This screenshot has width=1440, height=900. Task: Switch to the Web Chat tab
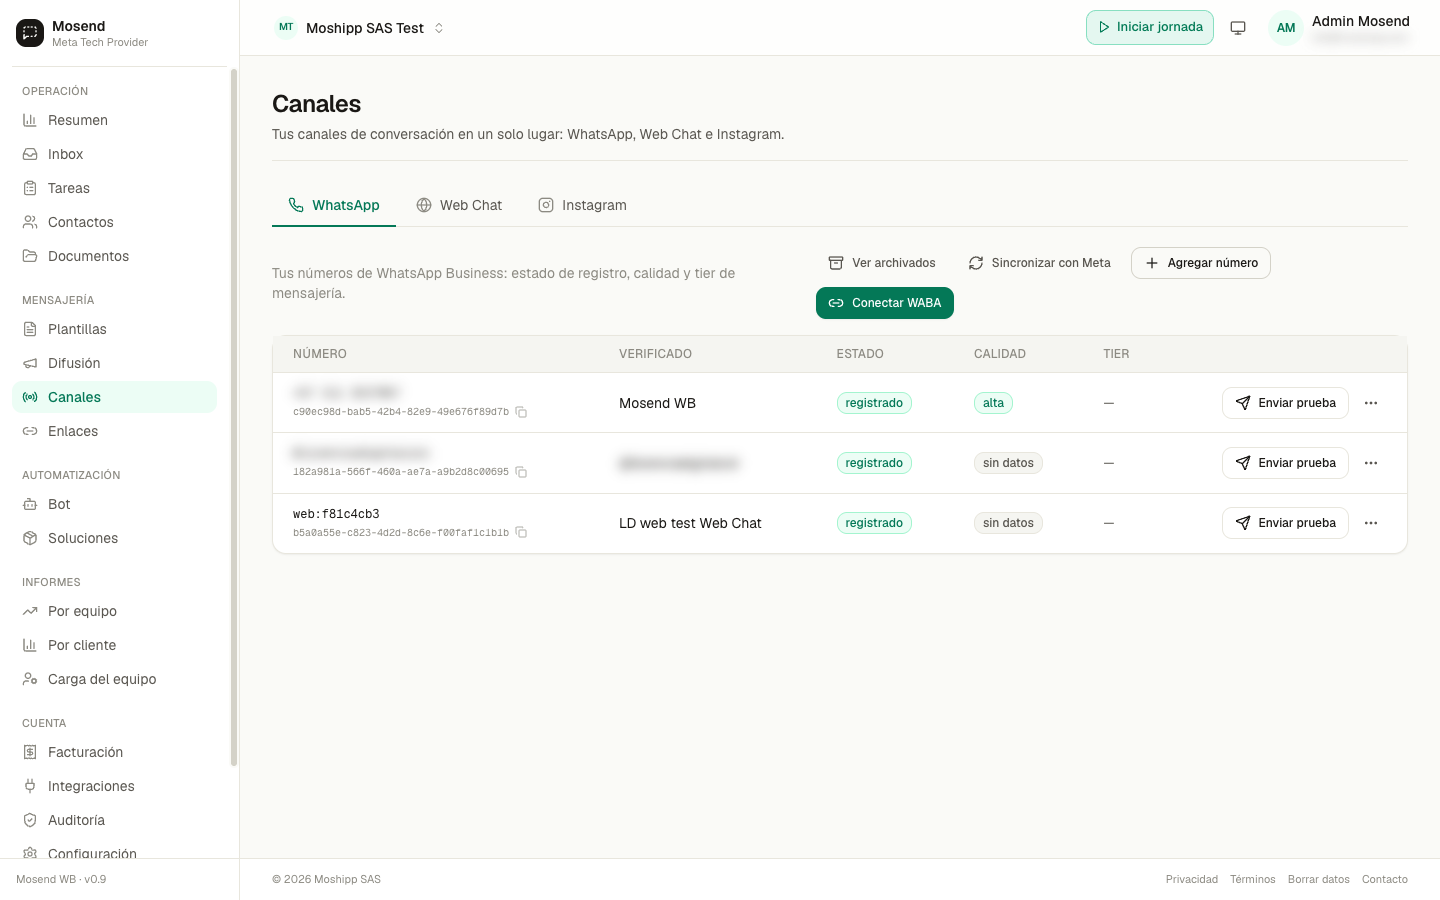(459, 205)
